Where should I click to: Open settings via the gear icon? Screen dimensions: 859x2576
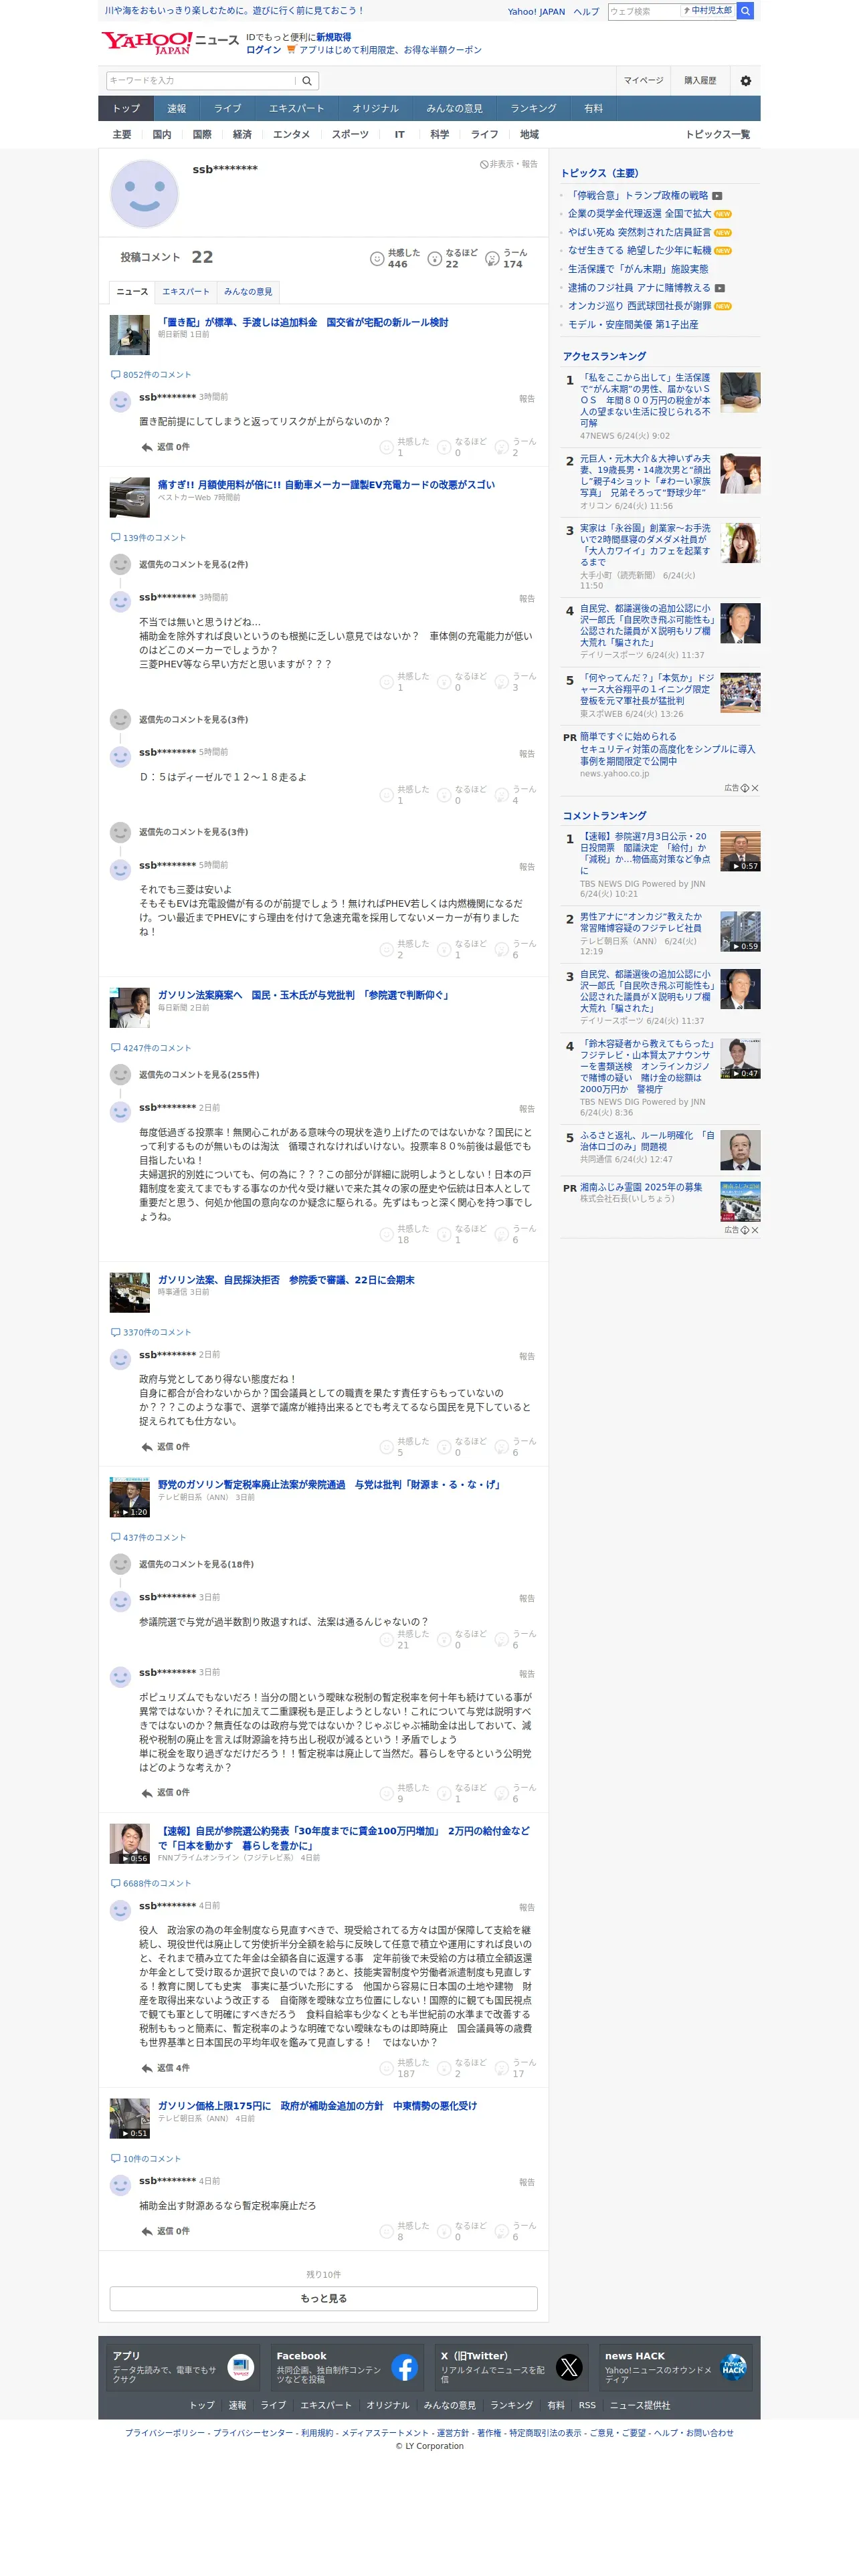(746, 81)
